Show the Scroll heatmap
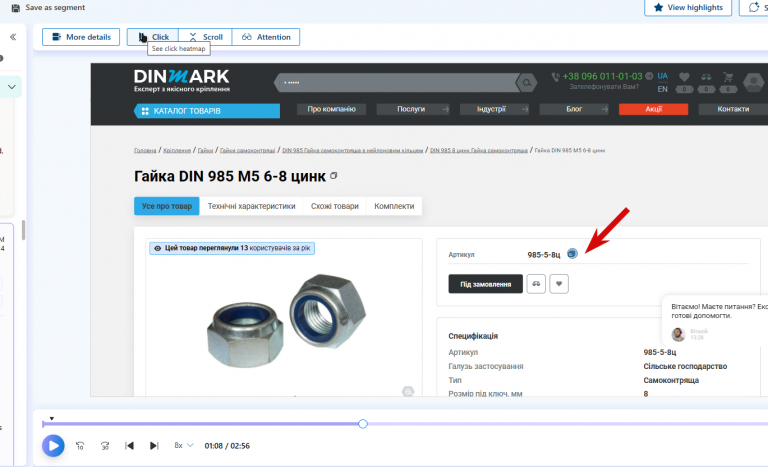 [x=205, y=37]
